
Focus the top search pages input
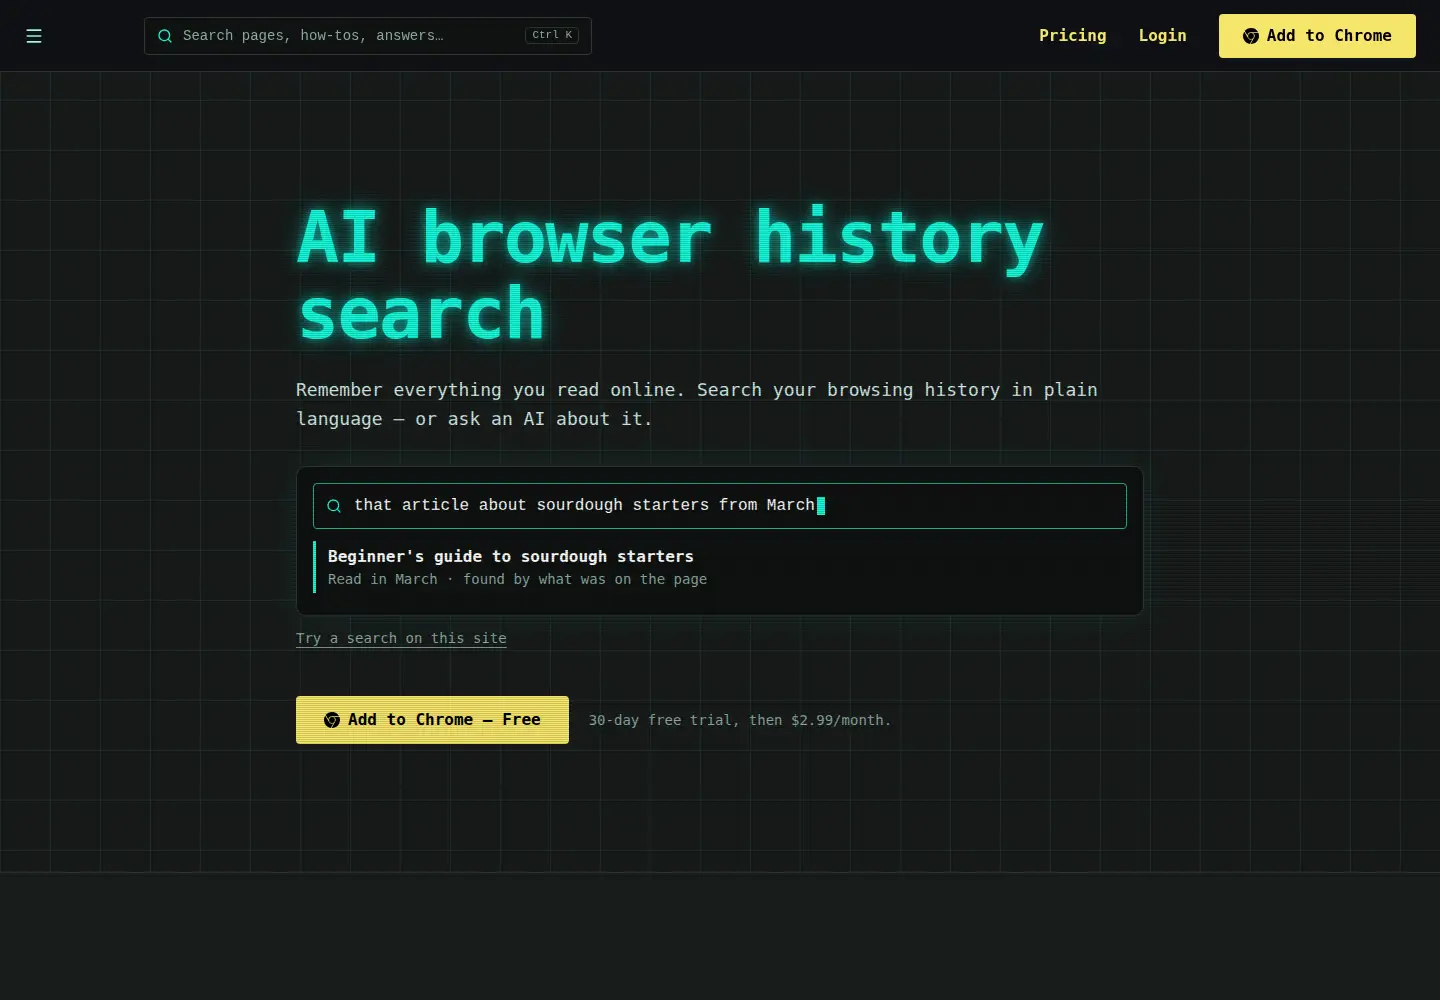(x=367, y=36)
